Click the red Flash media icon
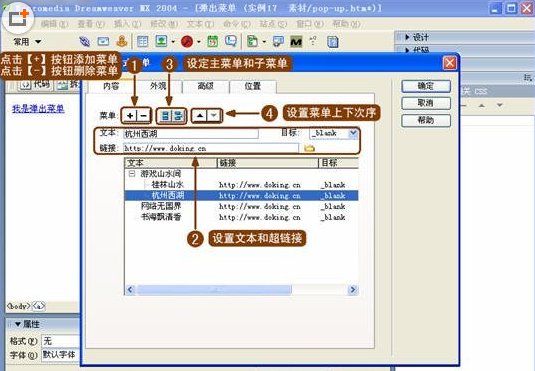The height and width of the screenshot is (371, 535). [187, 42]
